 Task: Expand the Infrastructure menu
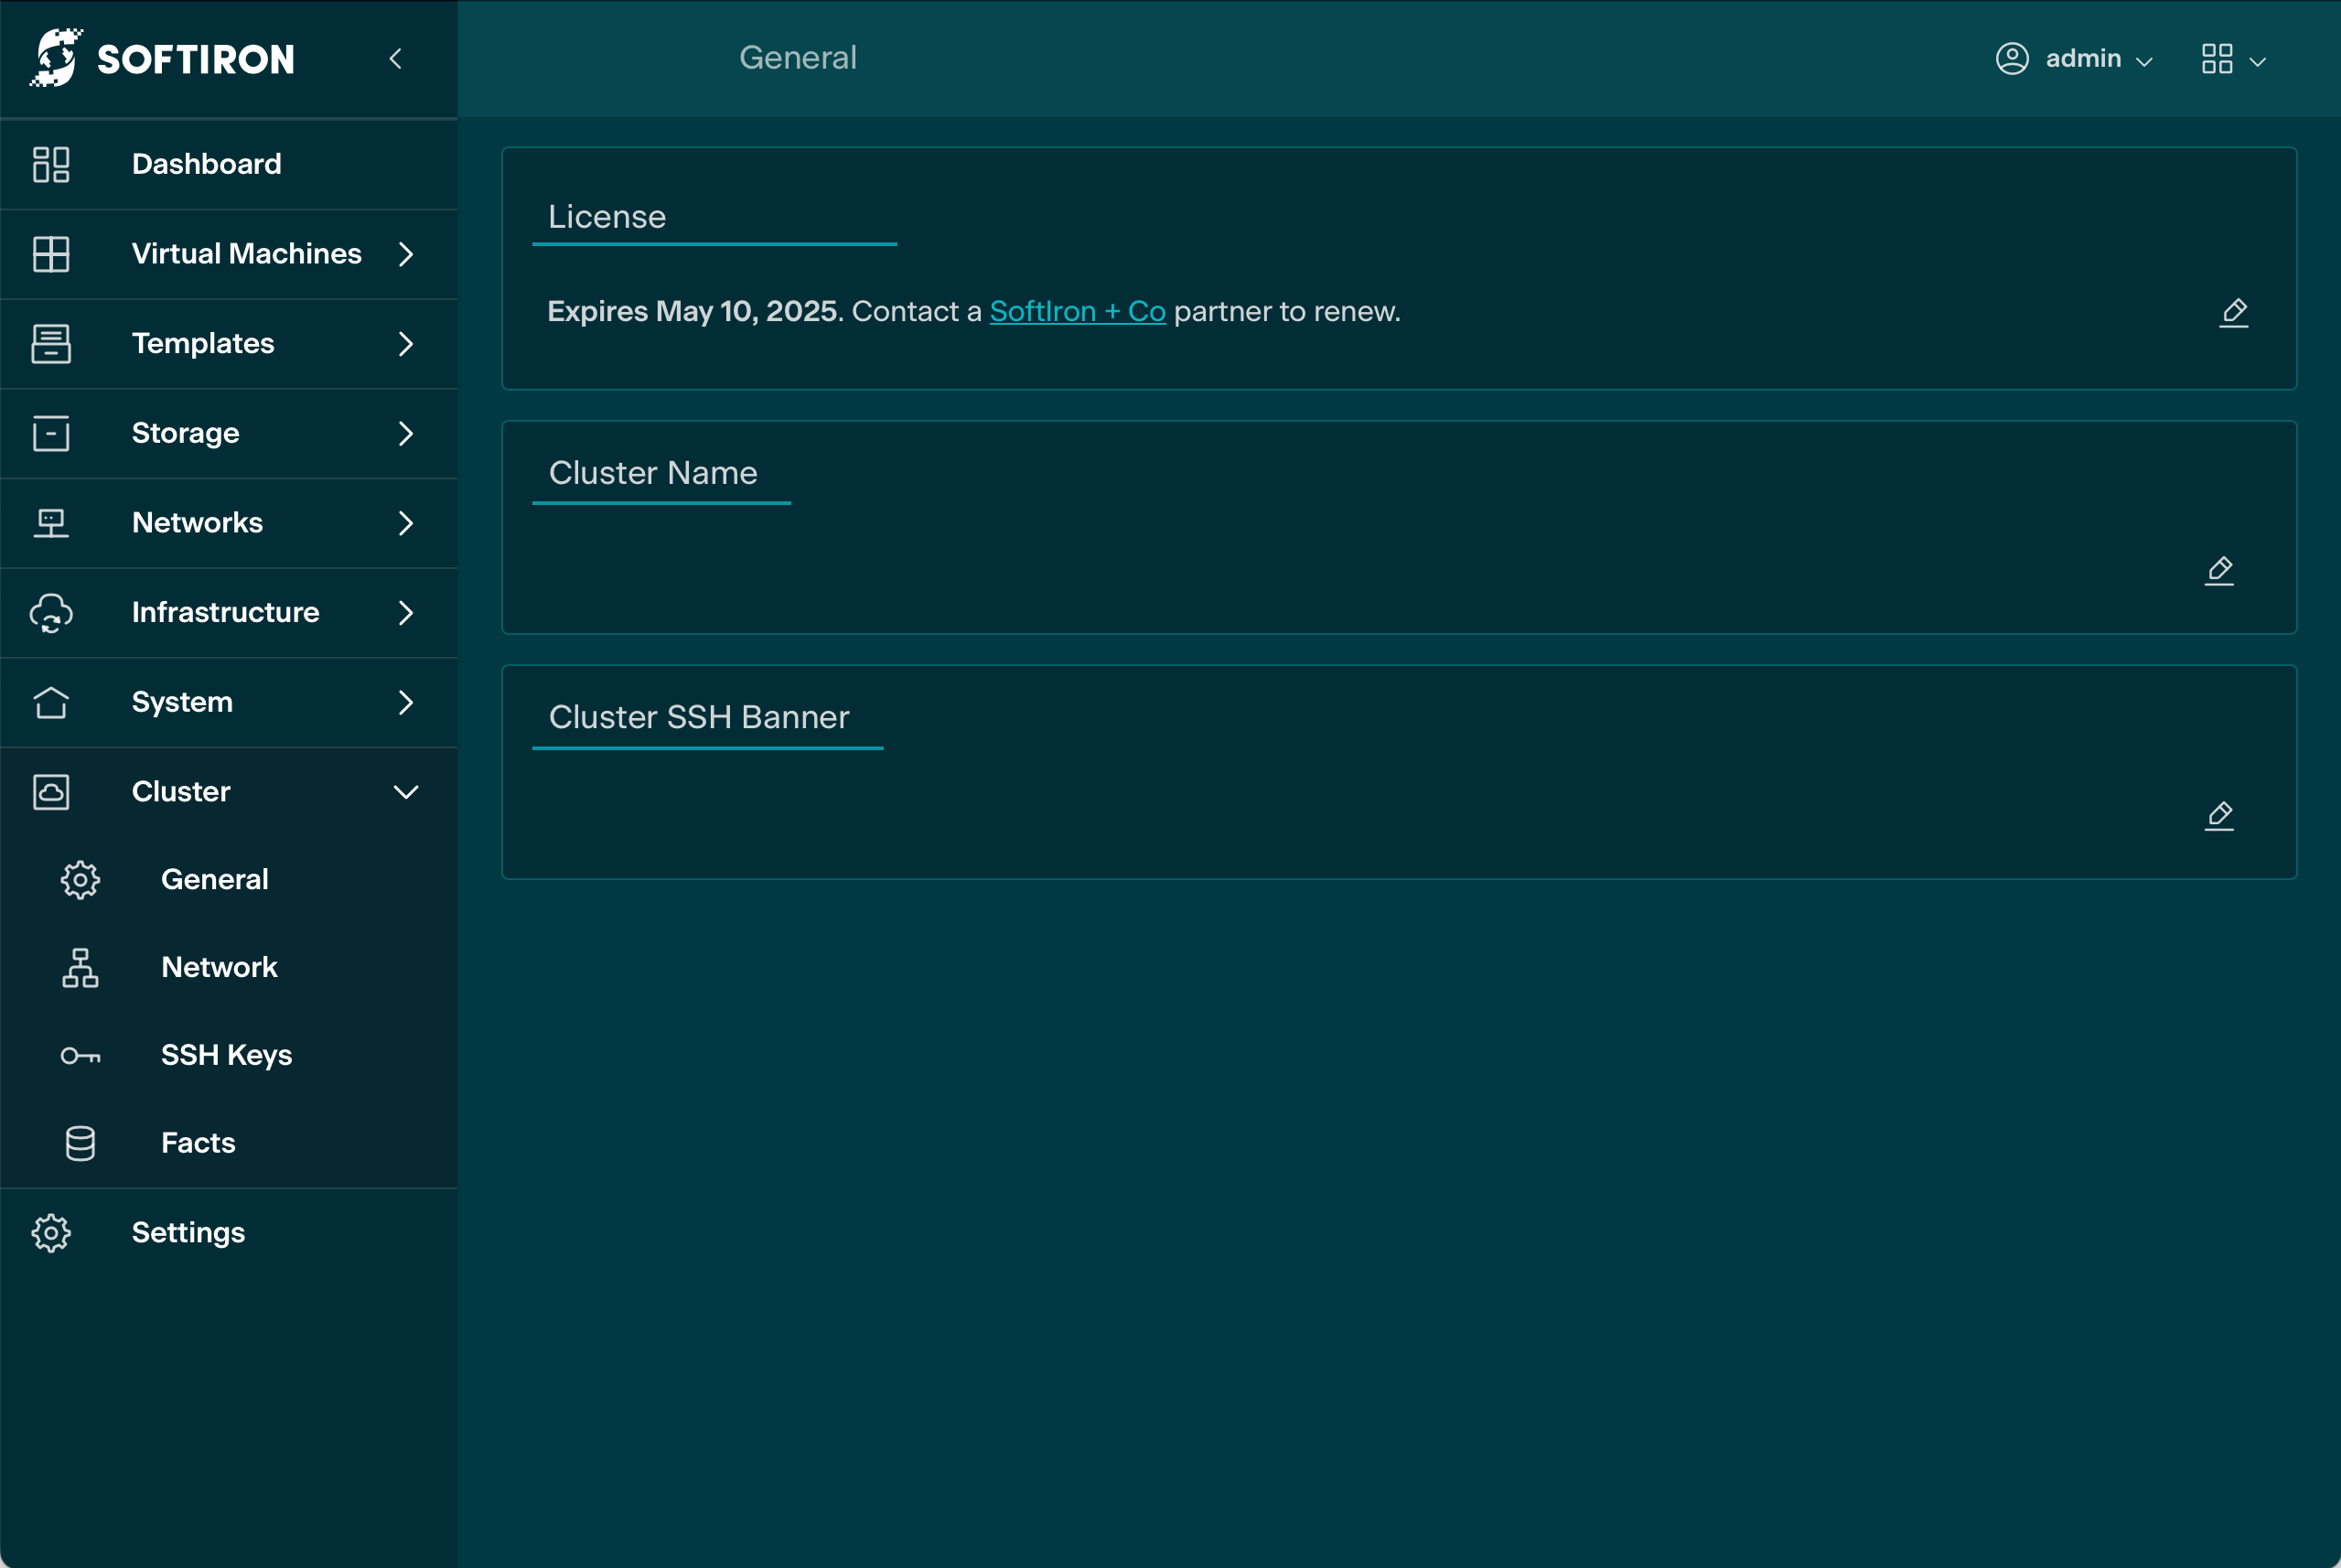point(405,612)
